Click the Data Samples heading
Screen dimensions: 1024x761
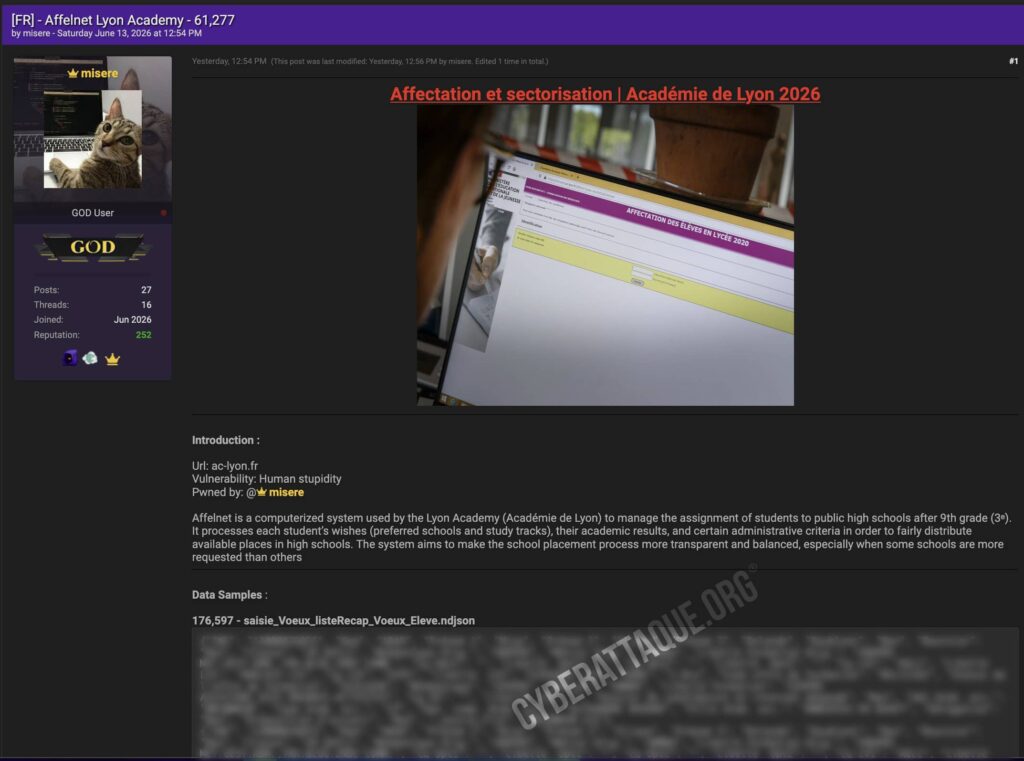coord(229,595)
